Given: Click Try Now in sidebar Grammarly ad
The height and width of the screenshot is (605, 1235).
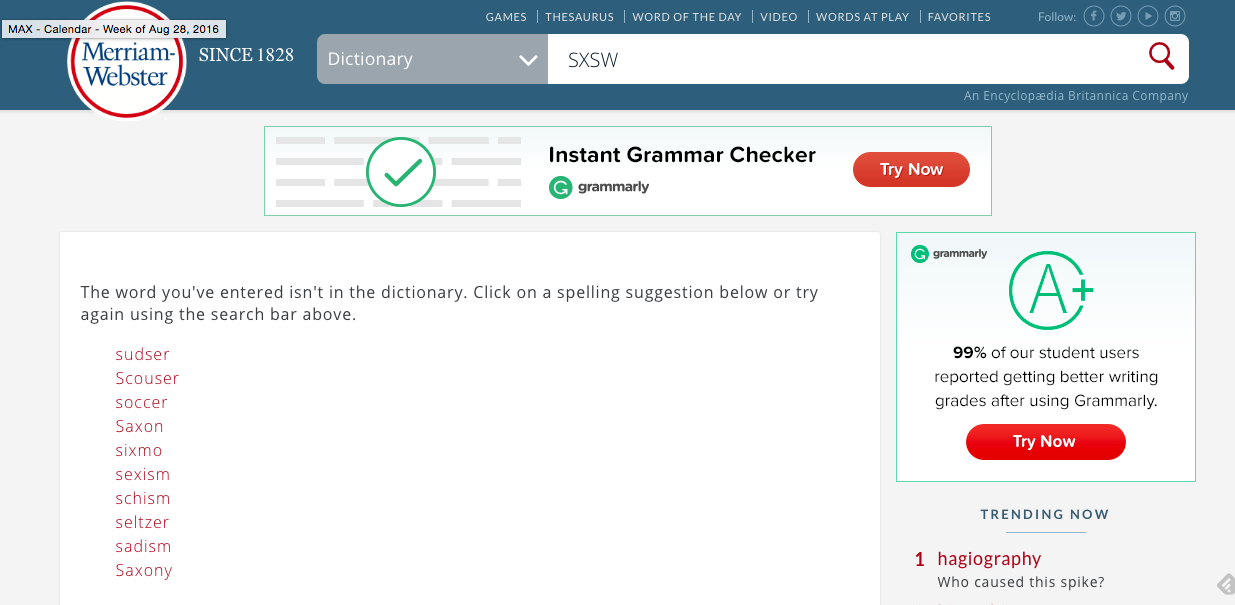Looking at the screenshot, I should (x=1045, y=441).
